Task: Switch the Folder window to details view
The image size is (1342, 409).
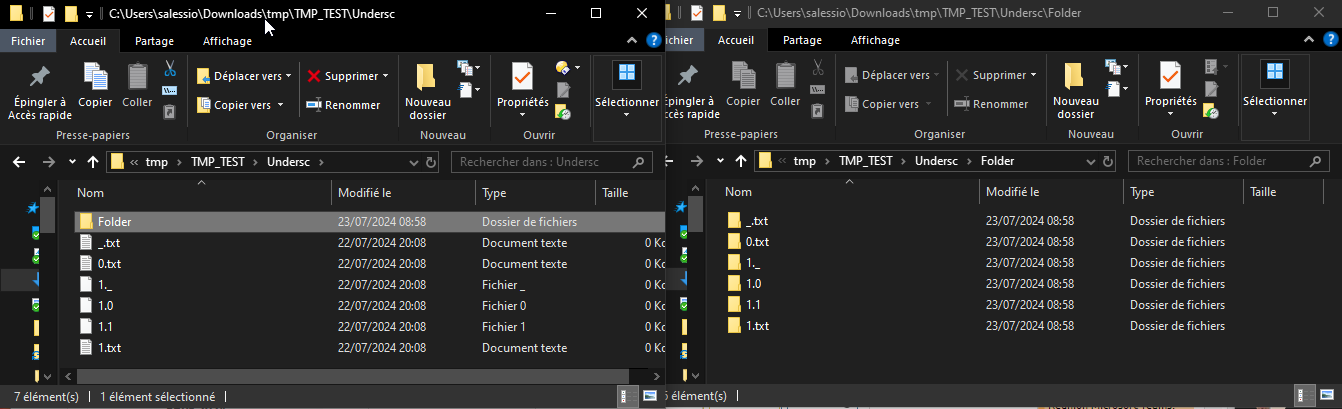Action: tap(1303, 396)
